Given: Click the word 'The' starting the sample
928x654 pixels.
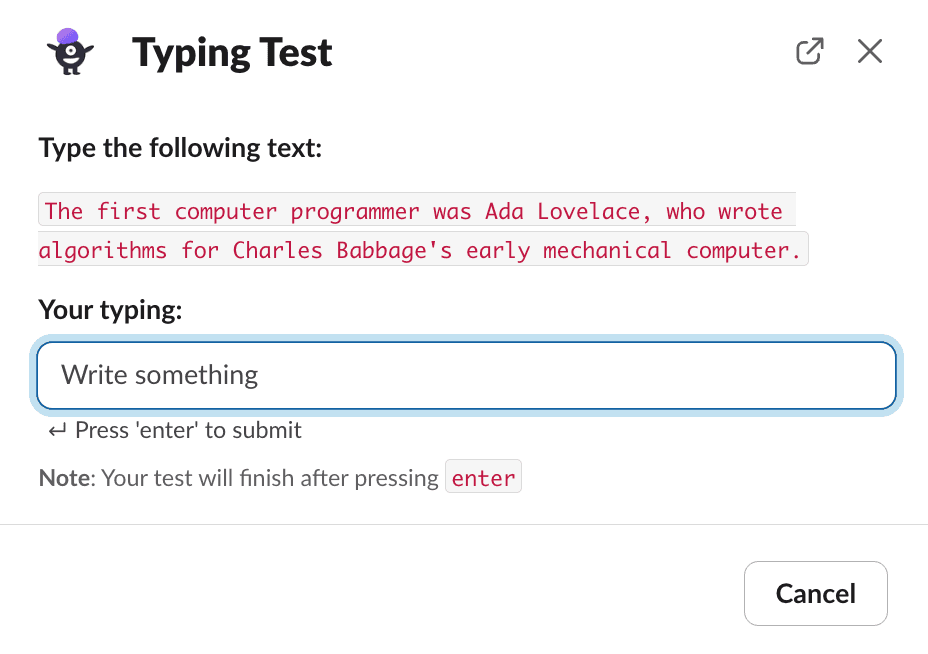Looking at the screenshot, I should tap(64, 211).
